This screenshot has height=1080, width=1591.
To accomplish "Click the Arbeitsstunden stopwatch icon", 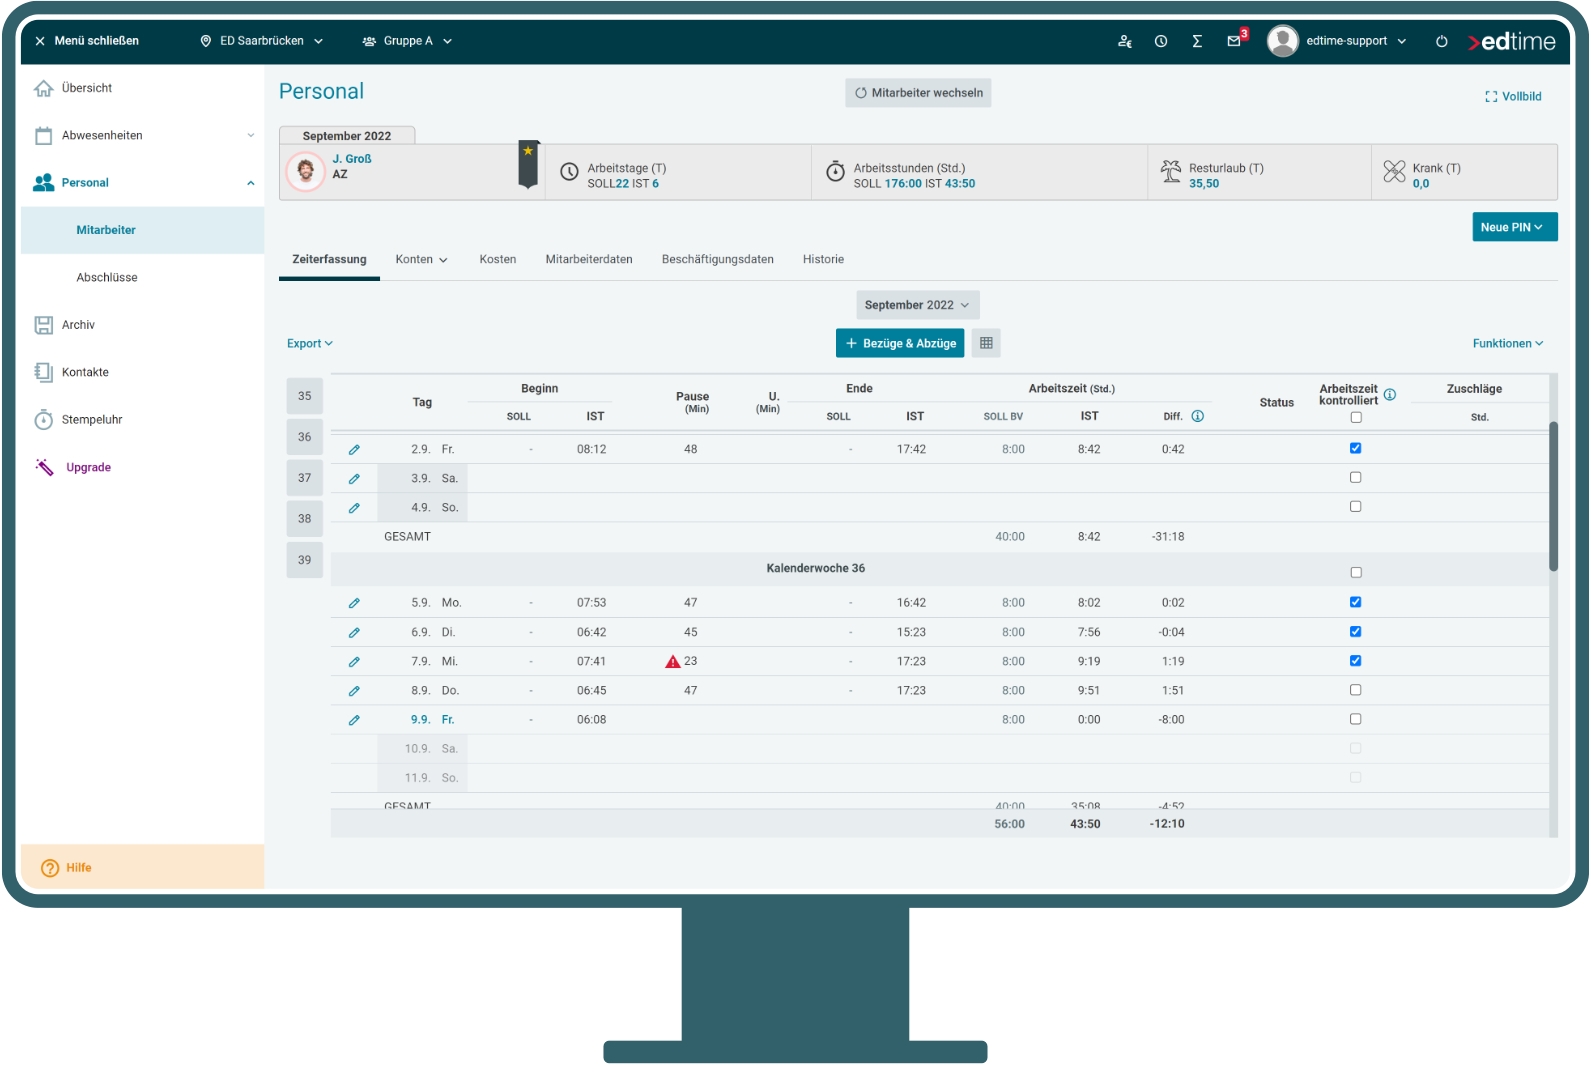I will (835, 171).
